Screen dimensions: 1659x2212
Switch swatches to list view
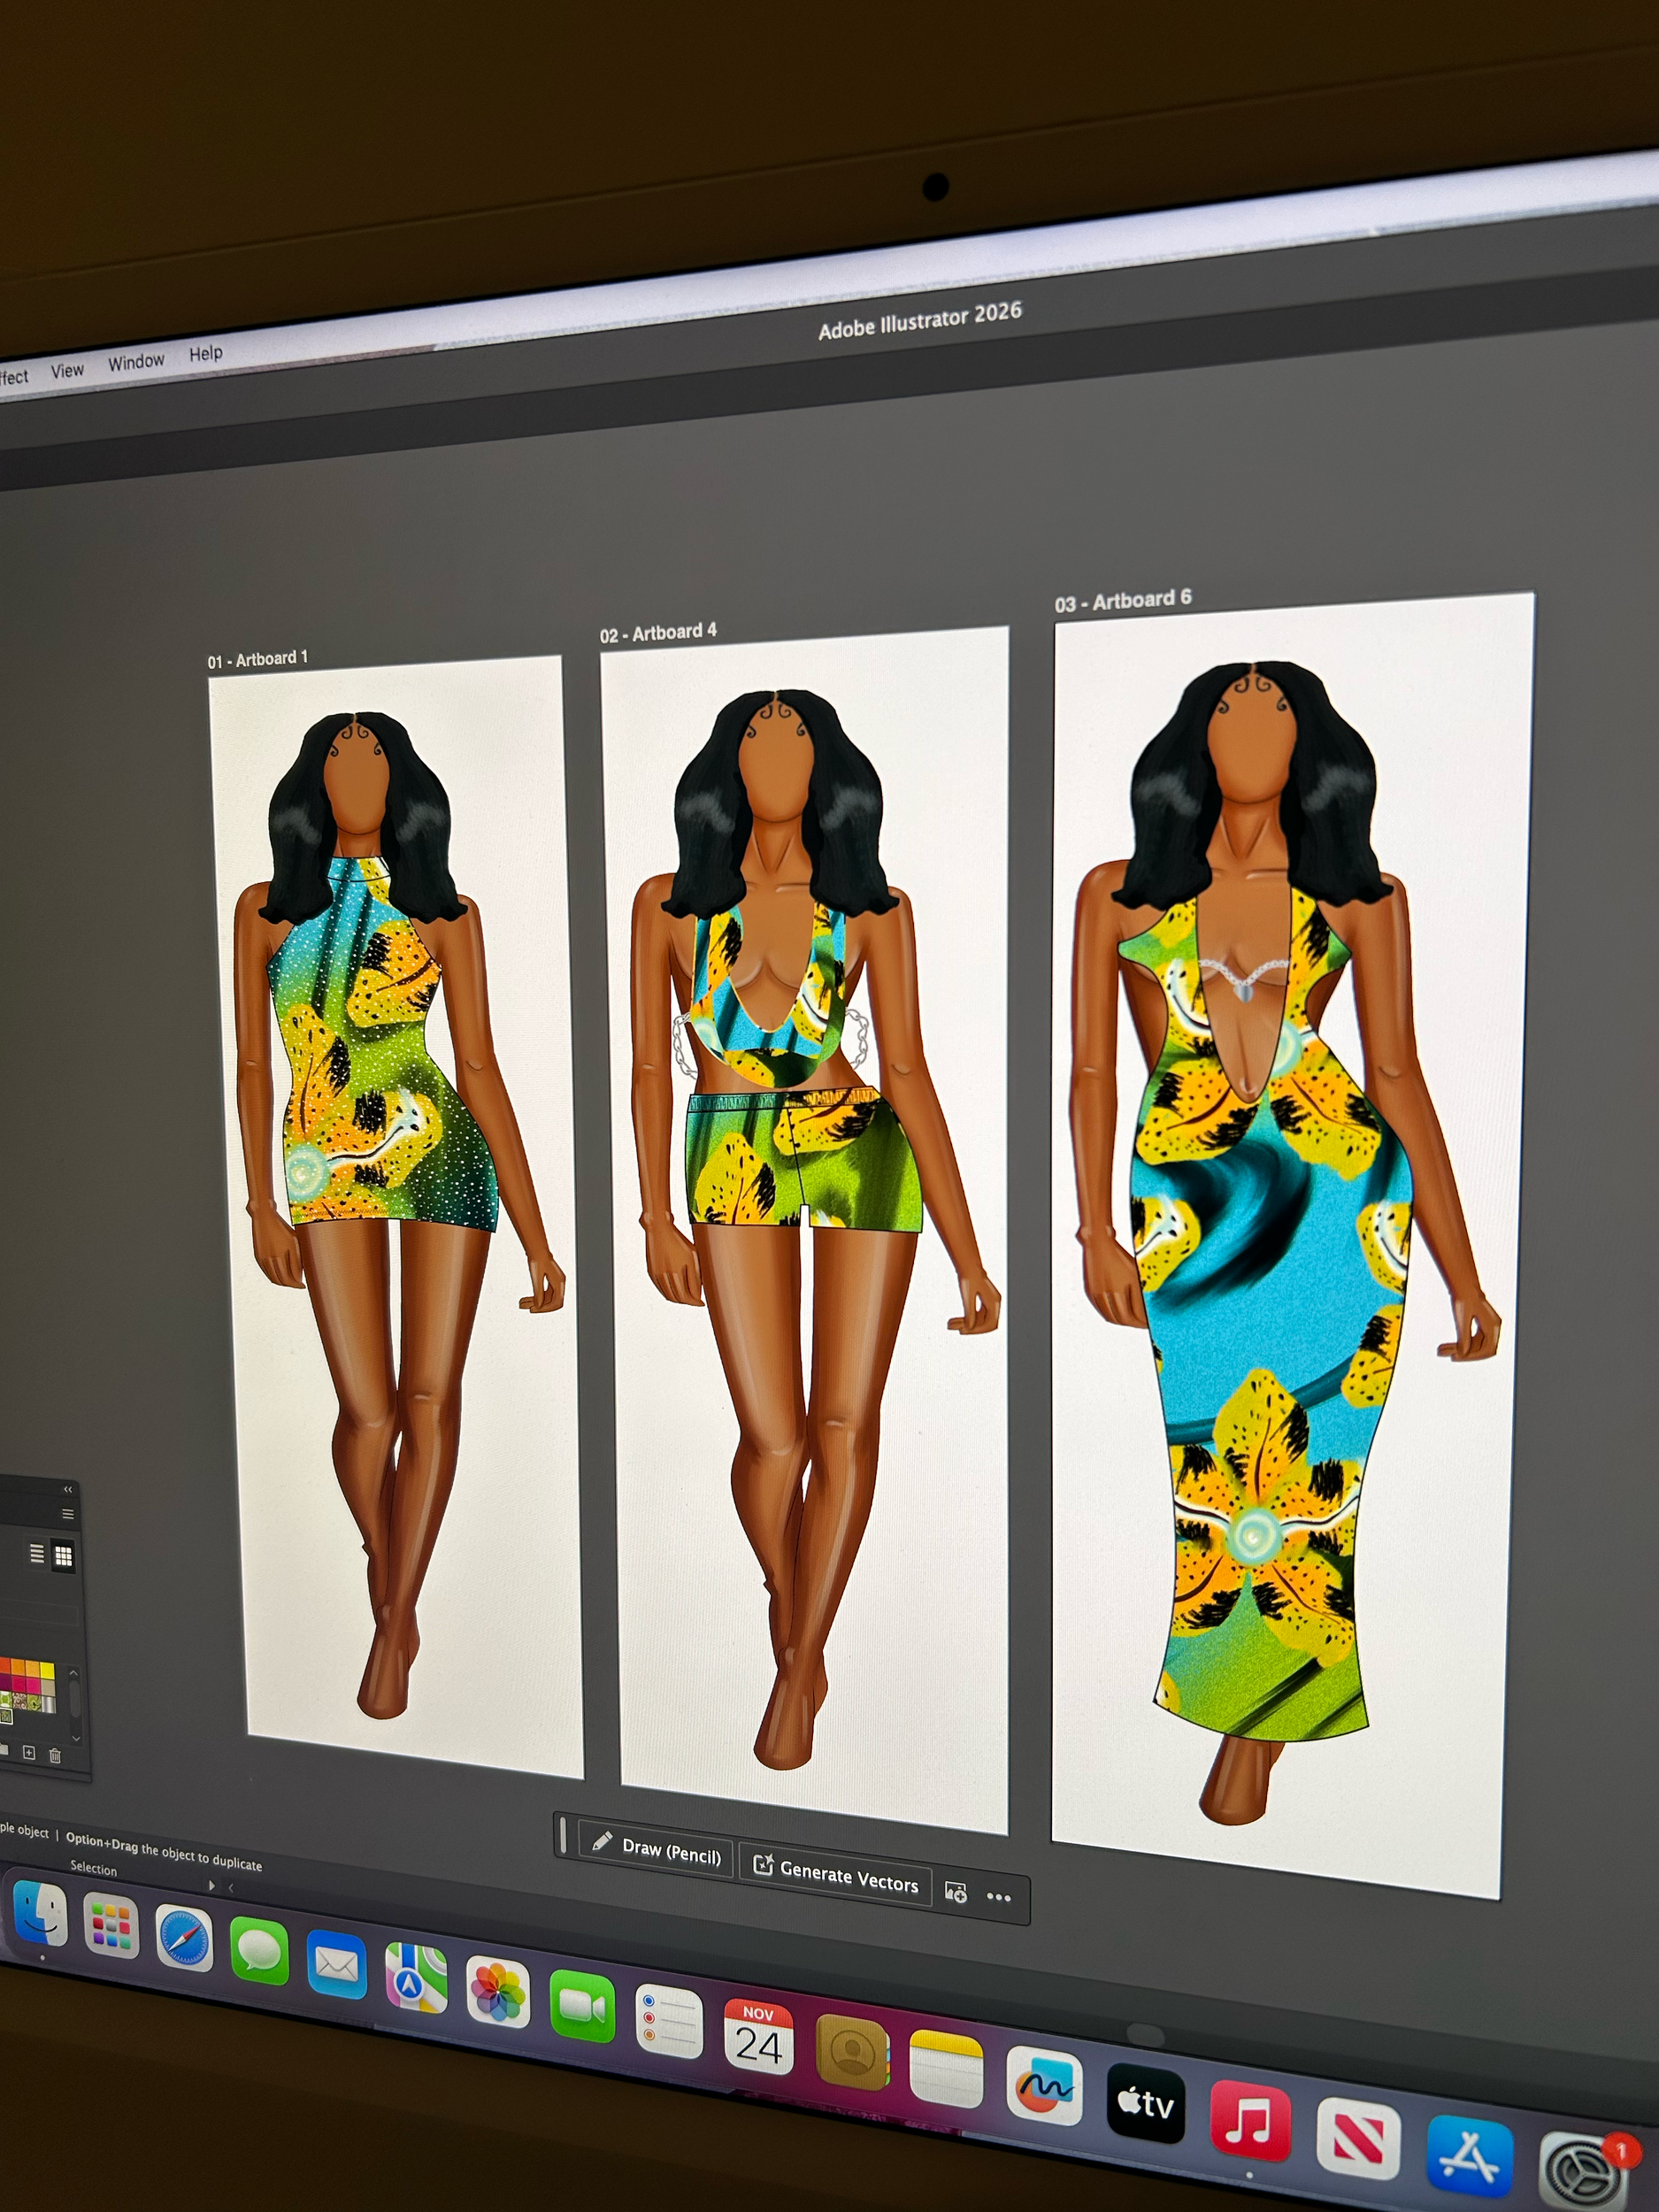tap(37, 1554)
